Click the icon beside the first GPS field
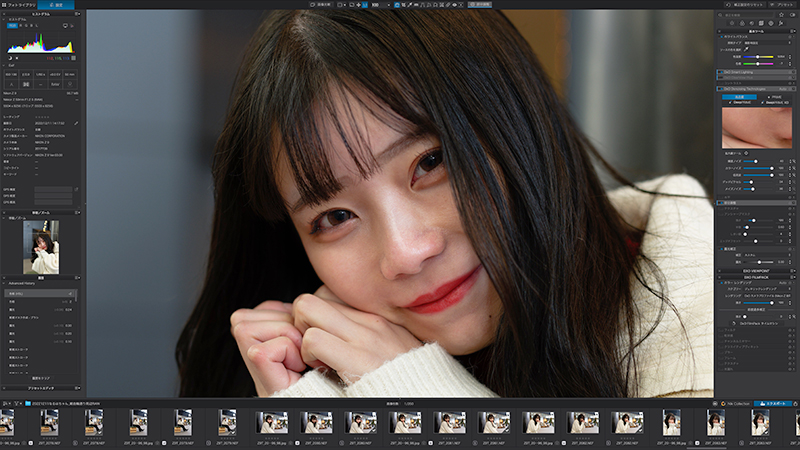 coord(77,189)
